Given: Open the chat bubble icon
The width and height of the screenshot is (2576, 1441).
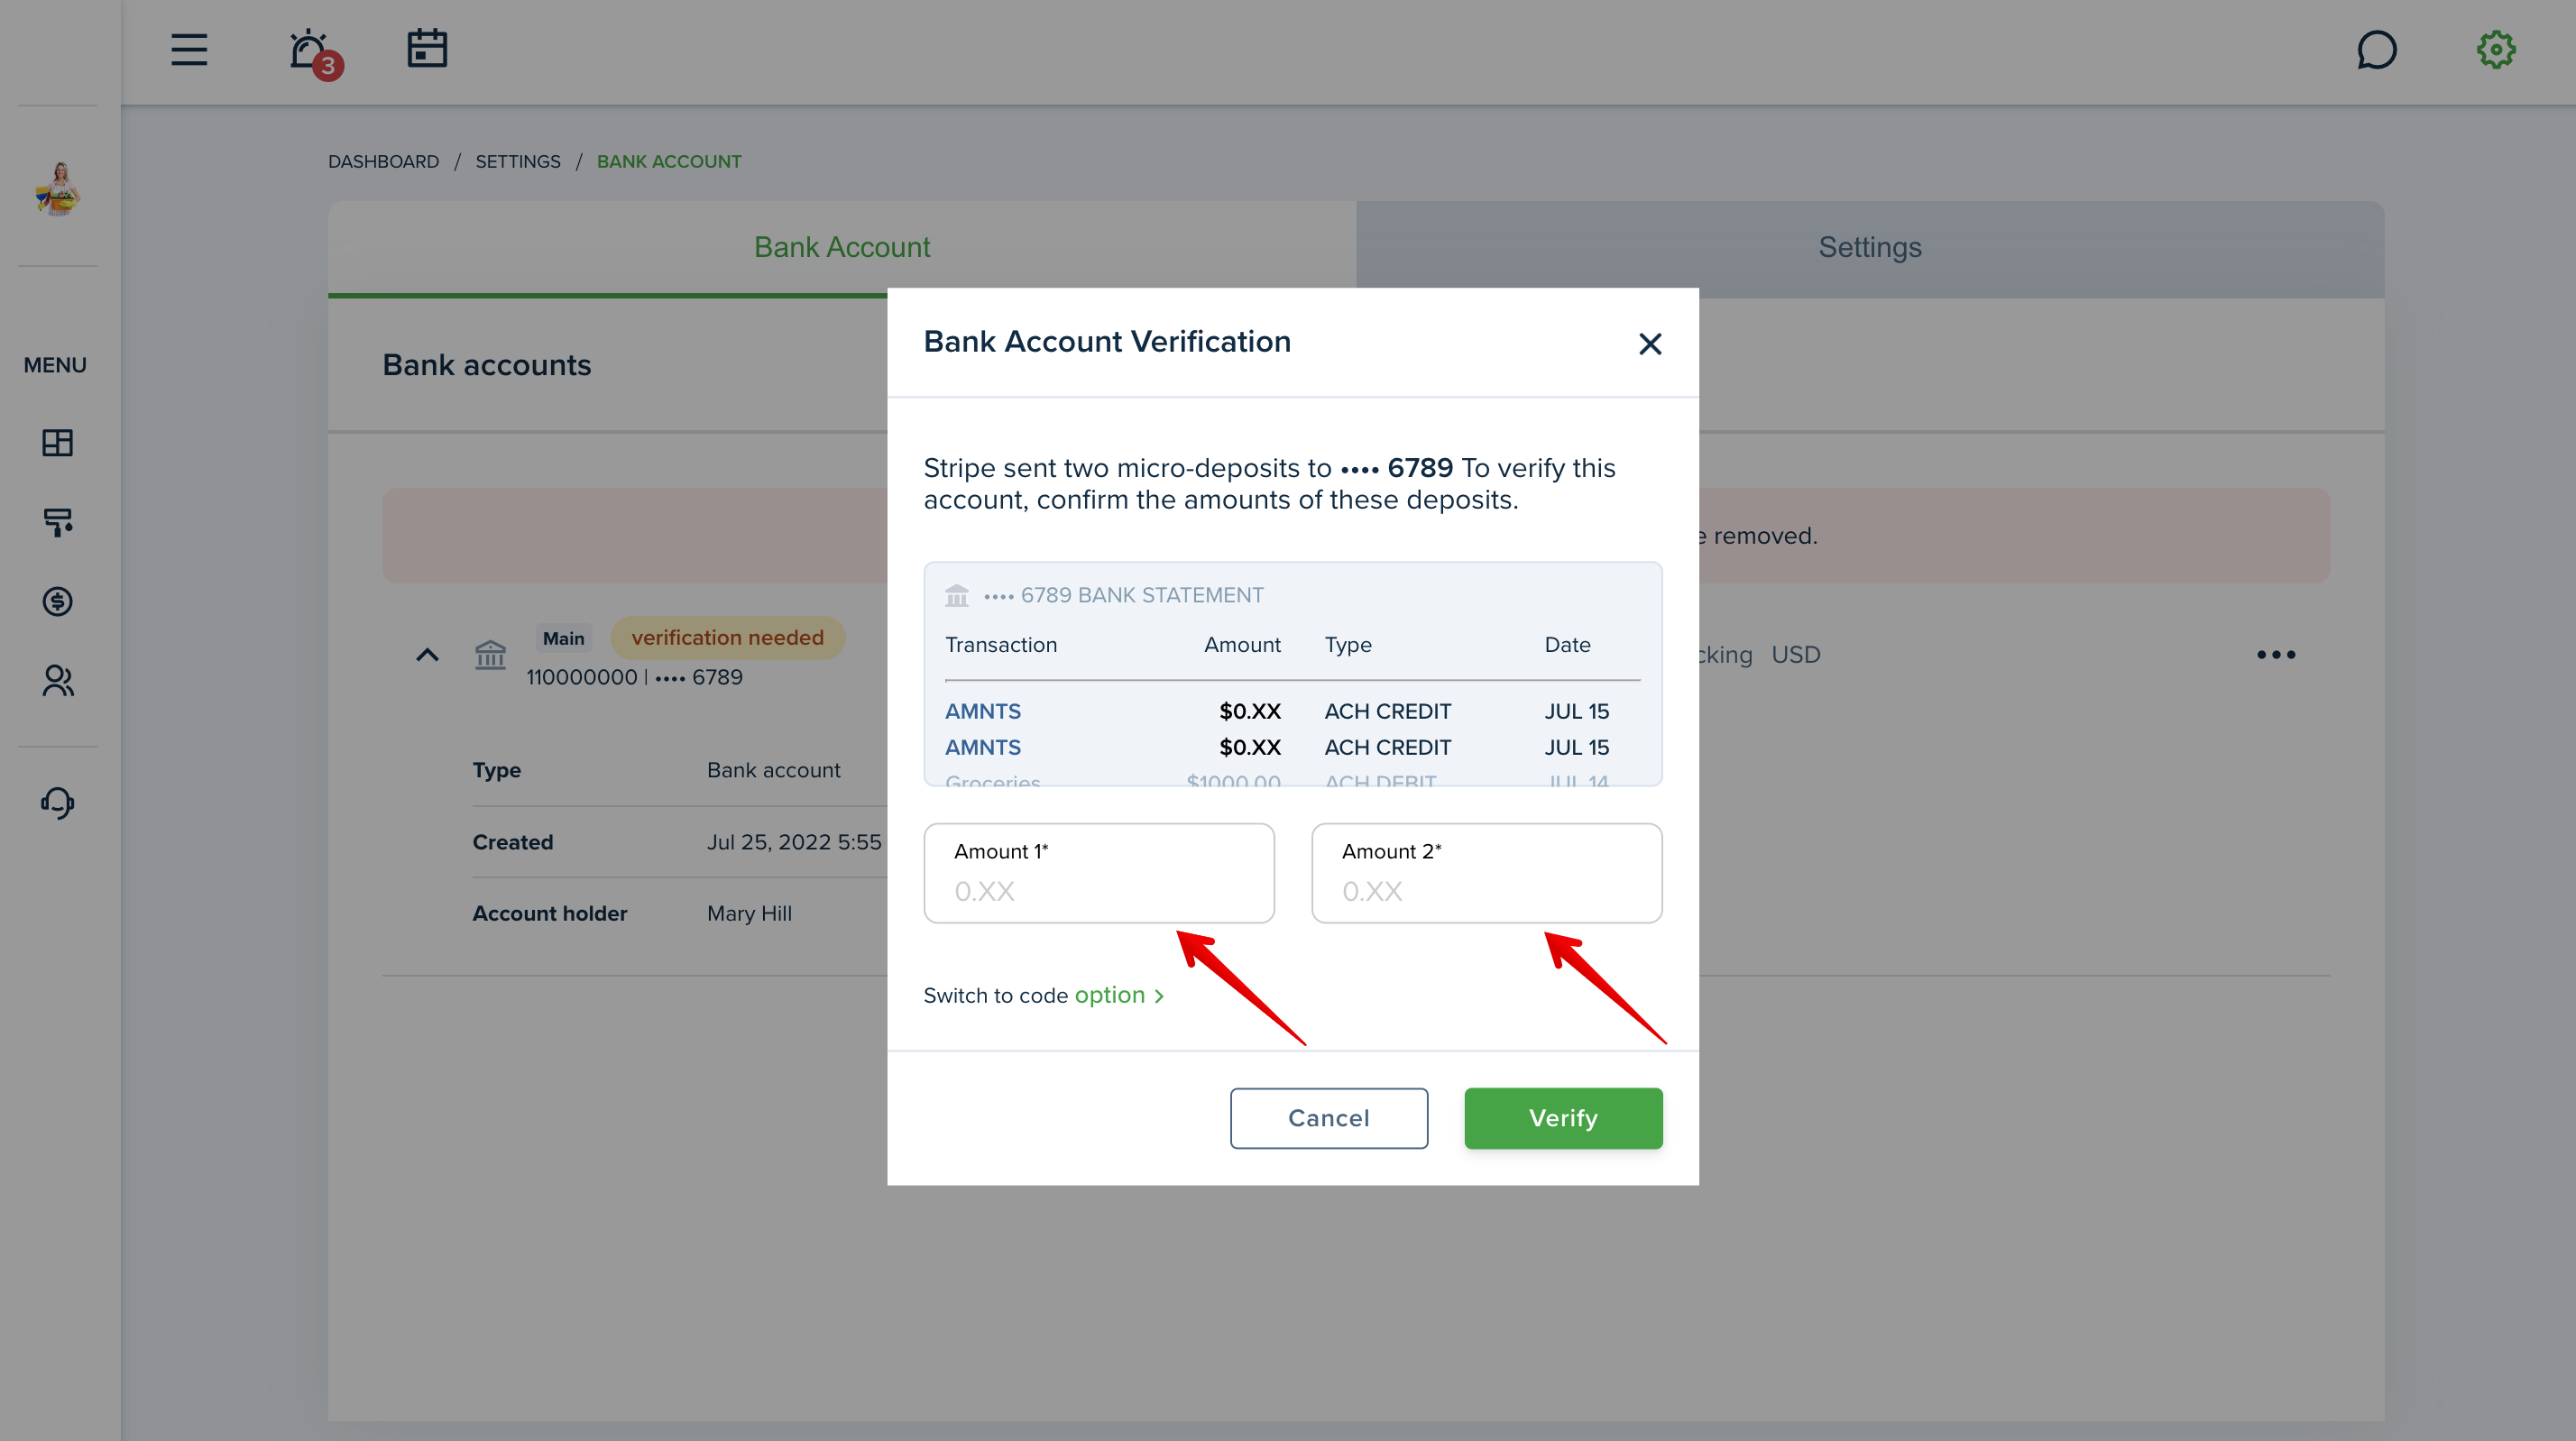Looking at the screenshot, I should point(2376,49).
